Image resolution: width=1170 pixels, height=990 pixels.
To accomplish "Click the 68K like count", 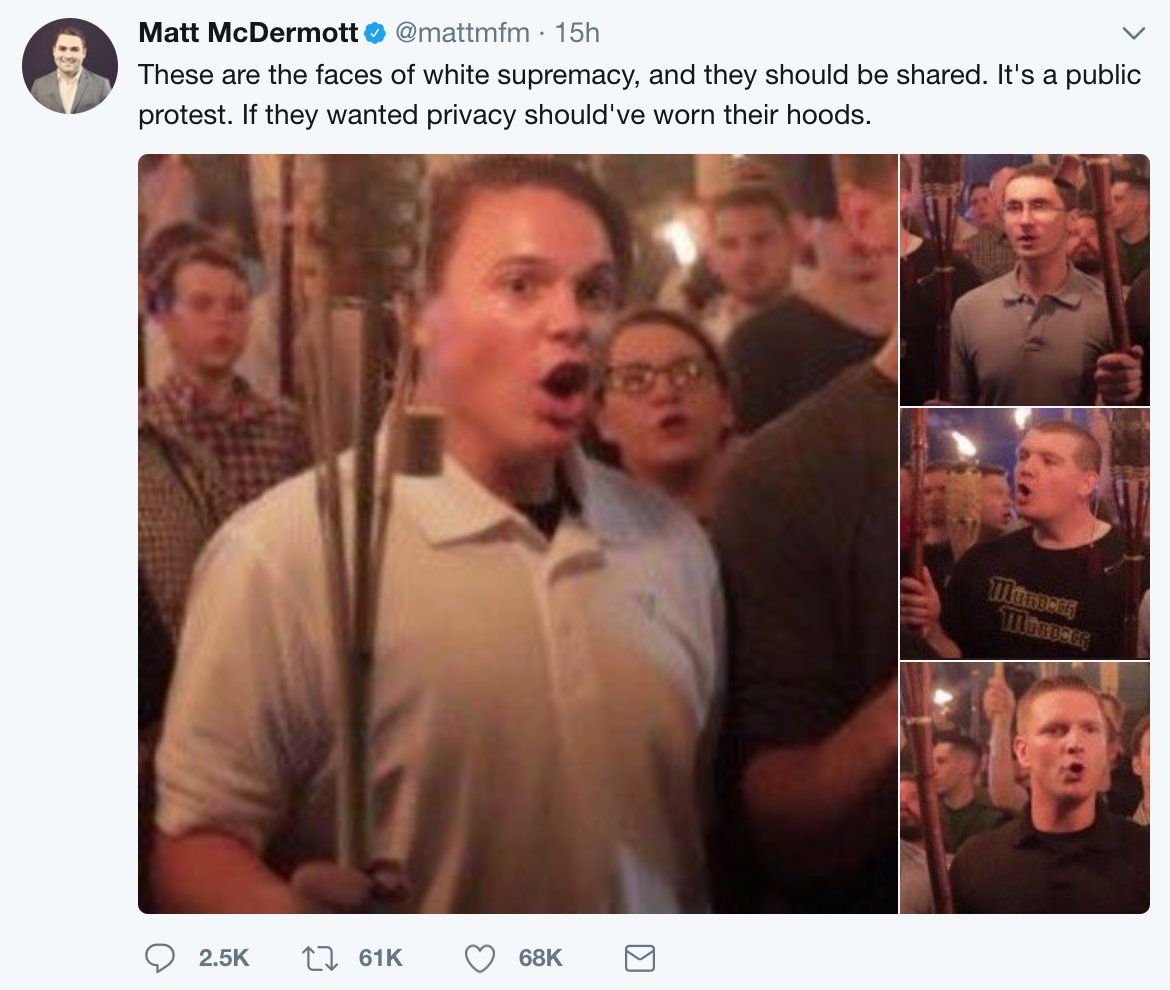I will (x=540, y=958).
